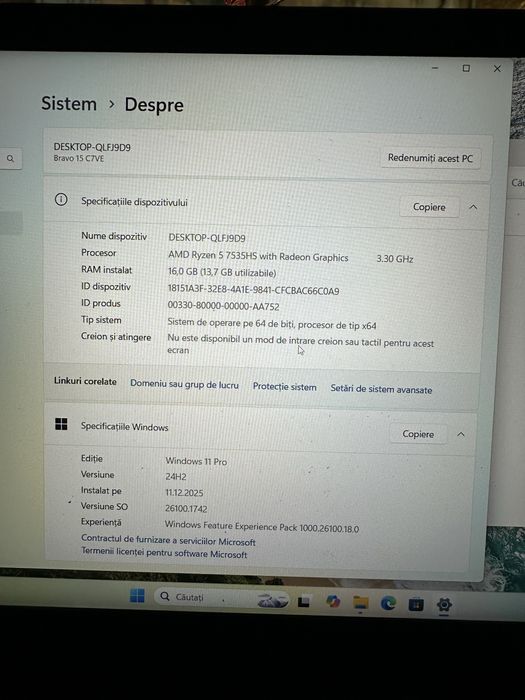Click the AMD Ryzen 5 7535HS processor value
Screen dimensions: 525x700
258,256
